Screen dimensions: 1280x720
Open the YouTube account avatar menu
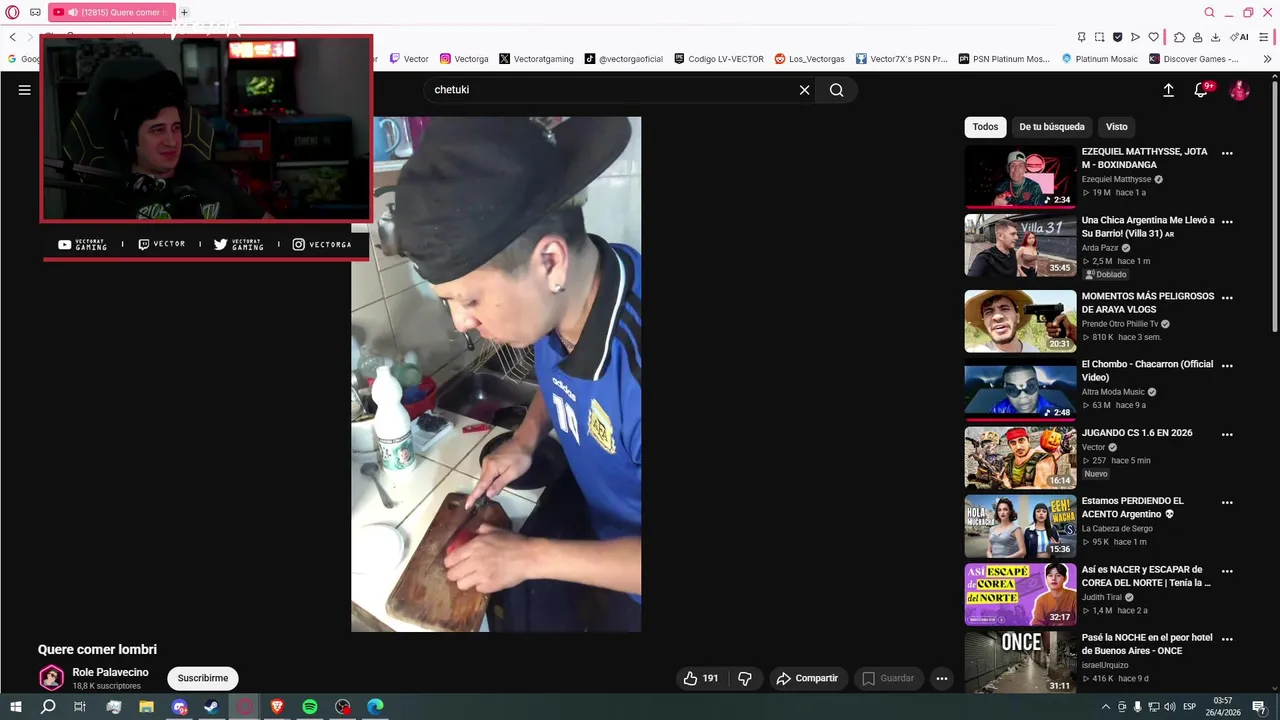tap(1239, 90)
